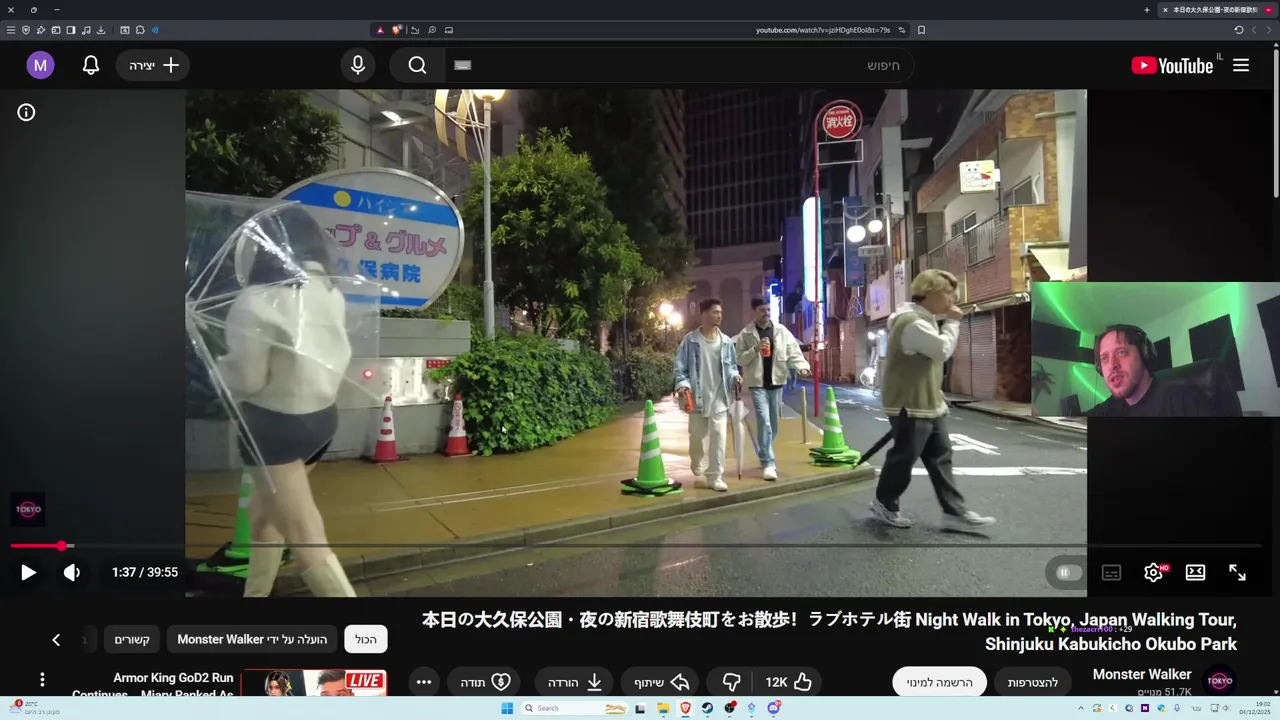Select the הכול filter chip
This screenshot has width=1280, height=720.
(x=366, y=640)
